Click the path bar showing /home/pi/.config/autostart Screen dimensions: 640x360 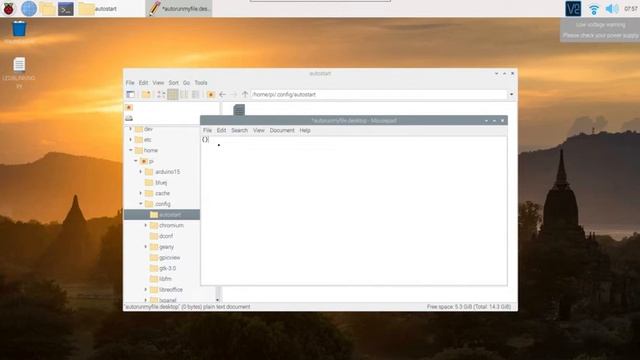(379, 94)
